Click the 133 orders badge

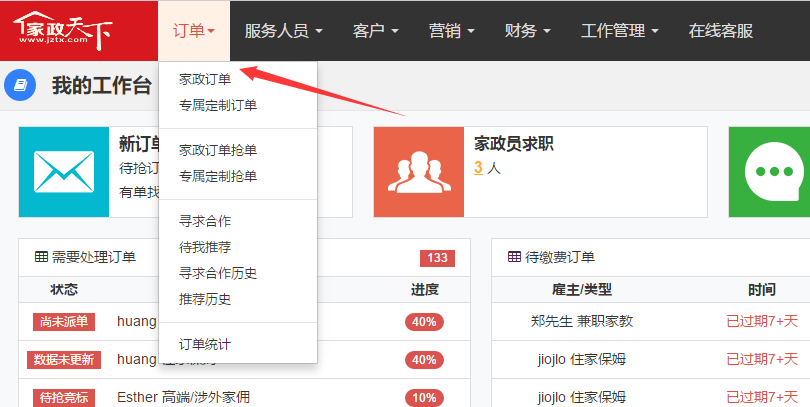coord(437,258)
